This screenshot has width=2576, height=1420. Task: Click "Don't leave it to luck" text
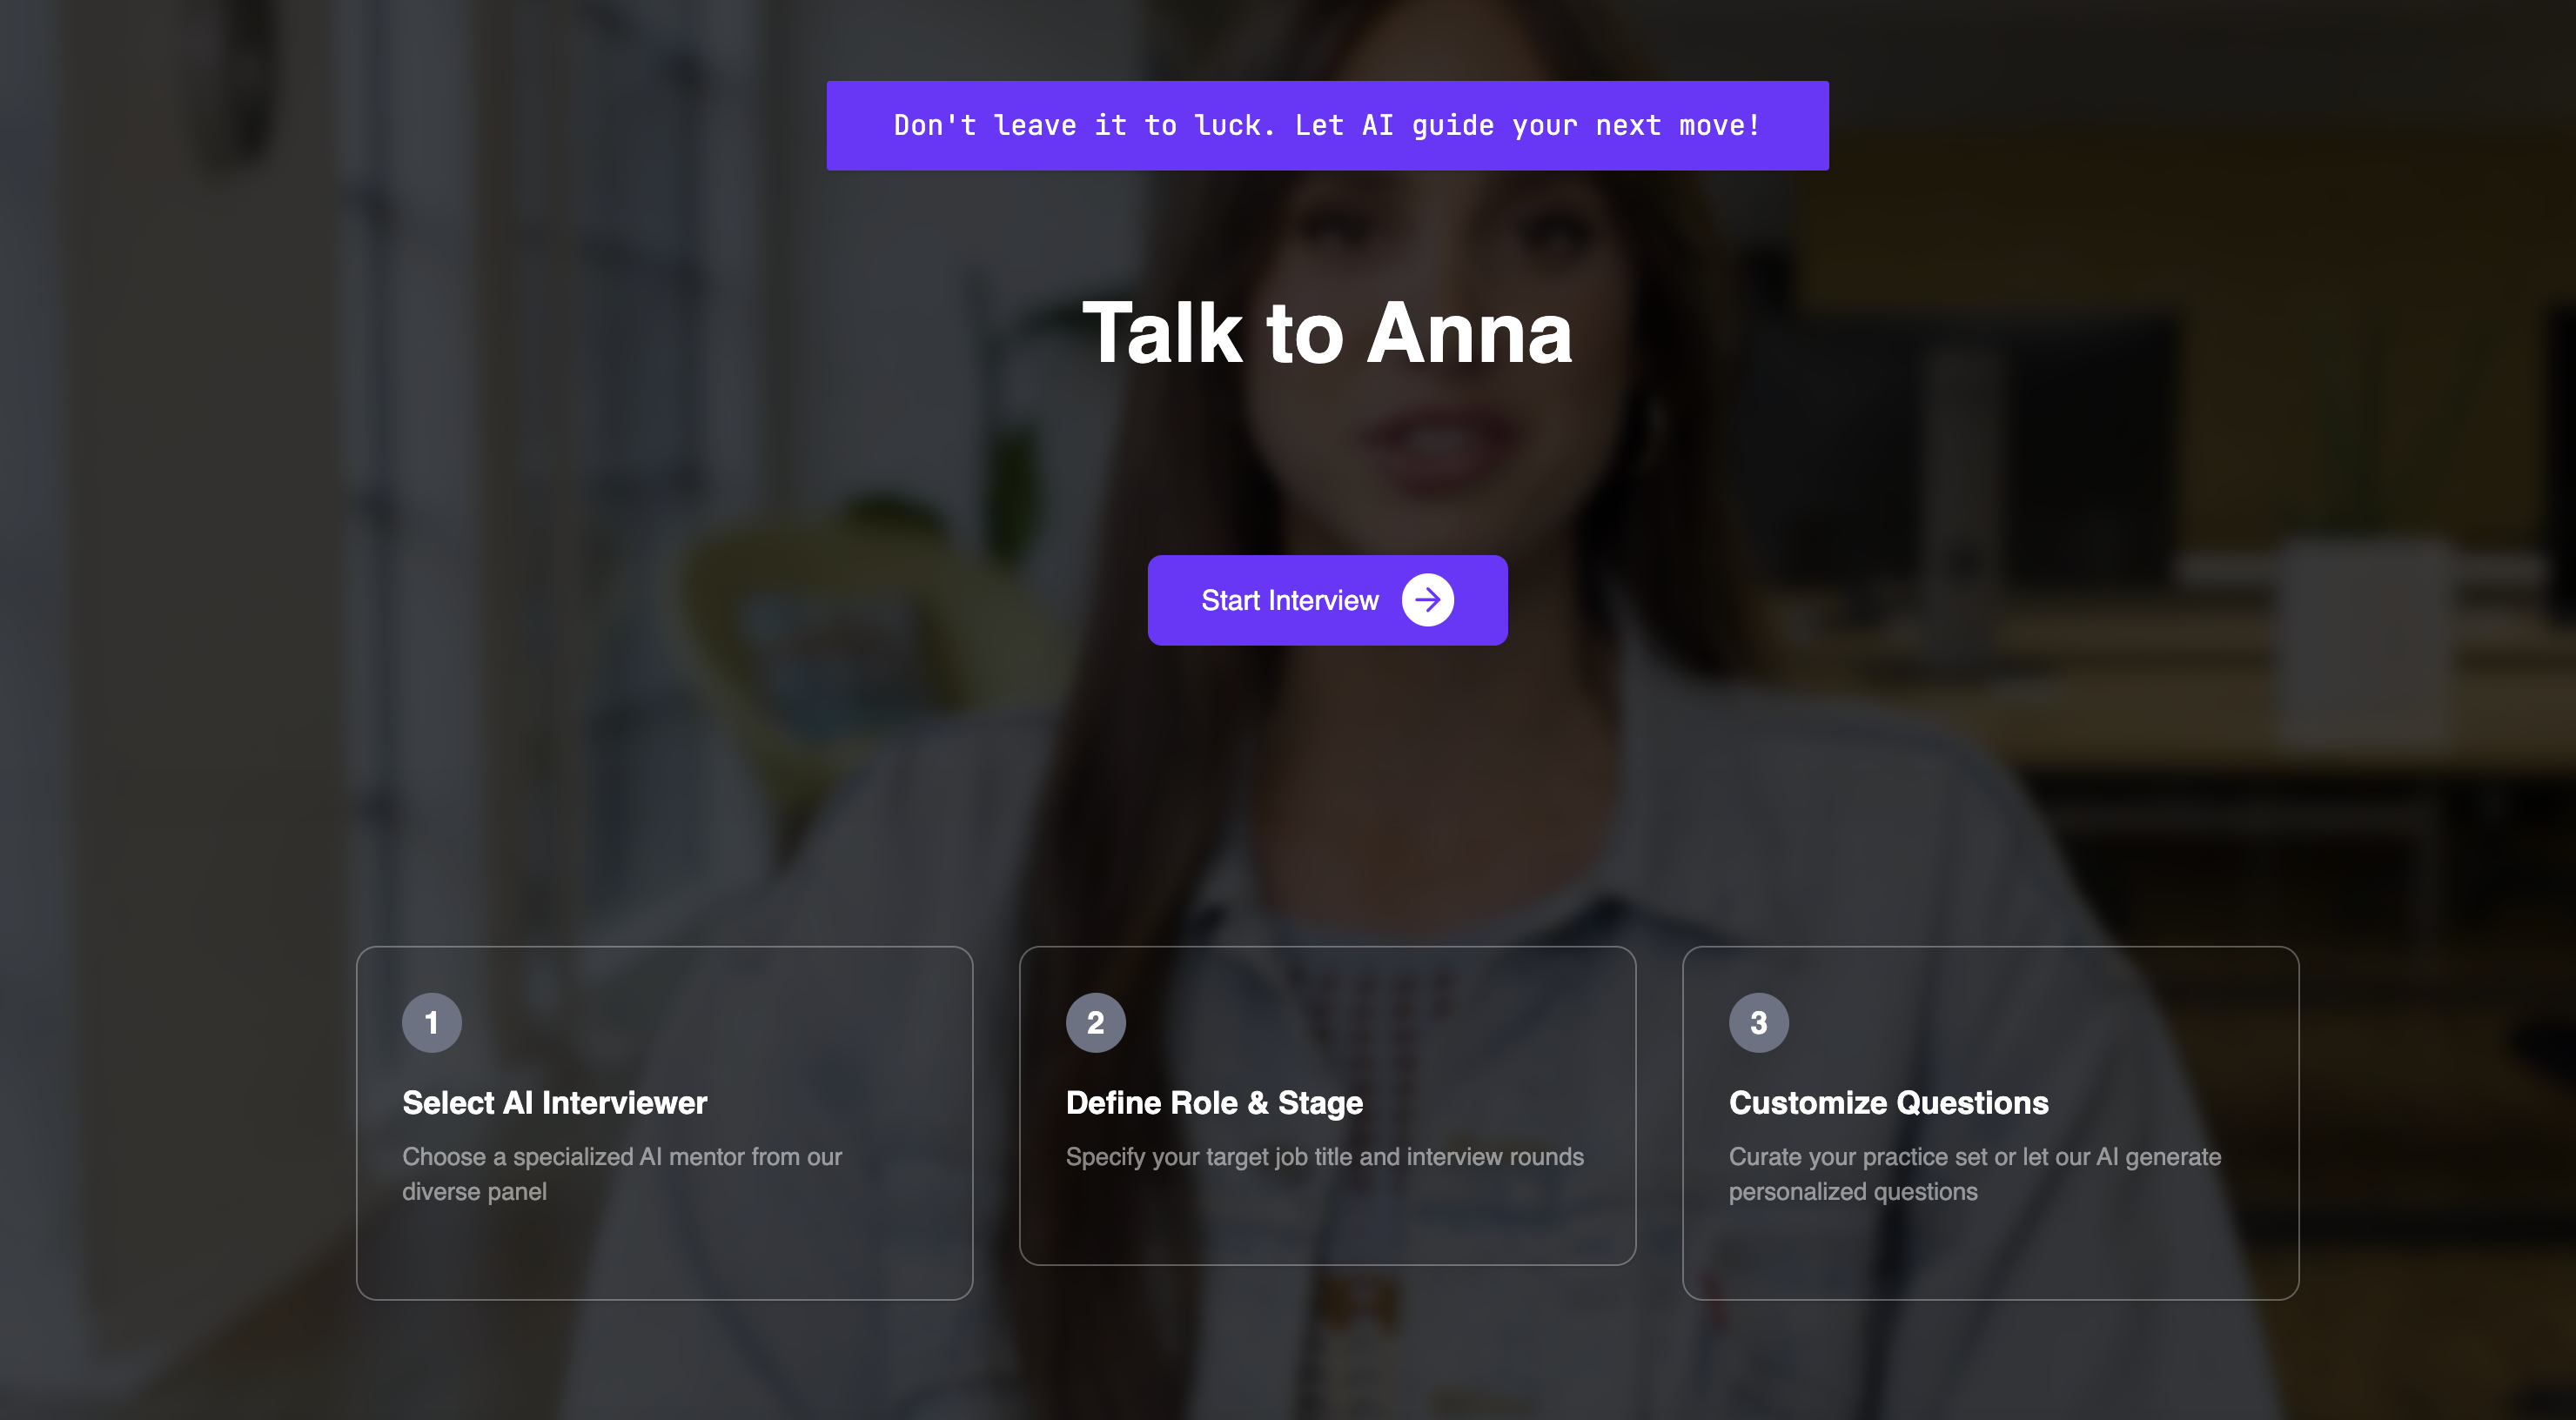(1084, 126)
